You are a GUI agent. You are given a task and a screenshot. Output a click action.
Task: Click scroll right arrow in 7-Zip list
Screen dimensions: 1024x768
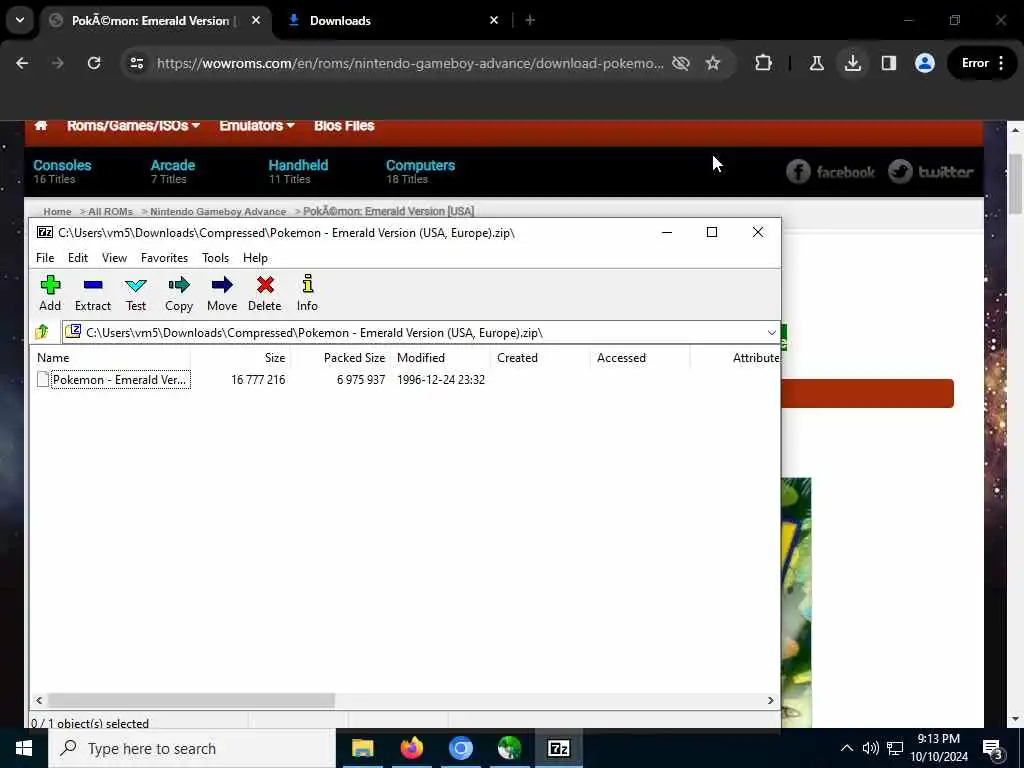(771, 700)
